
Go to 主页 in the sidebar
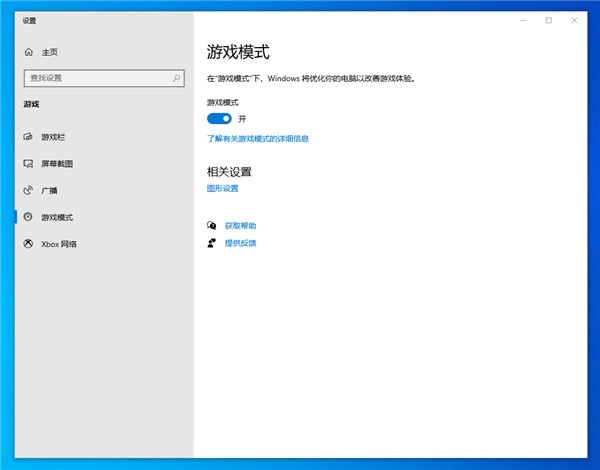click(50, 52)
